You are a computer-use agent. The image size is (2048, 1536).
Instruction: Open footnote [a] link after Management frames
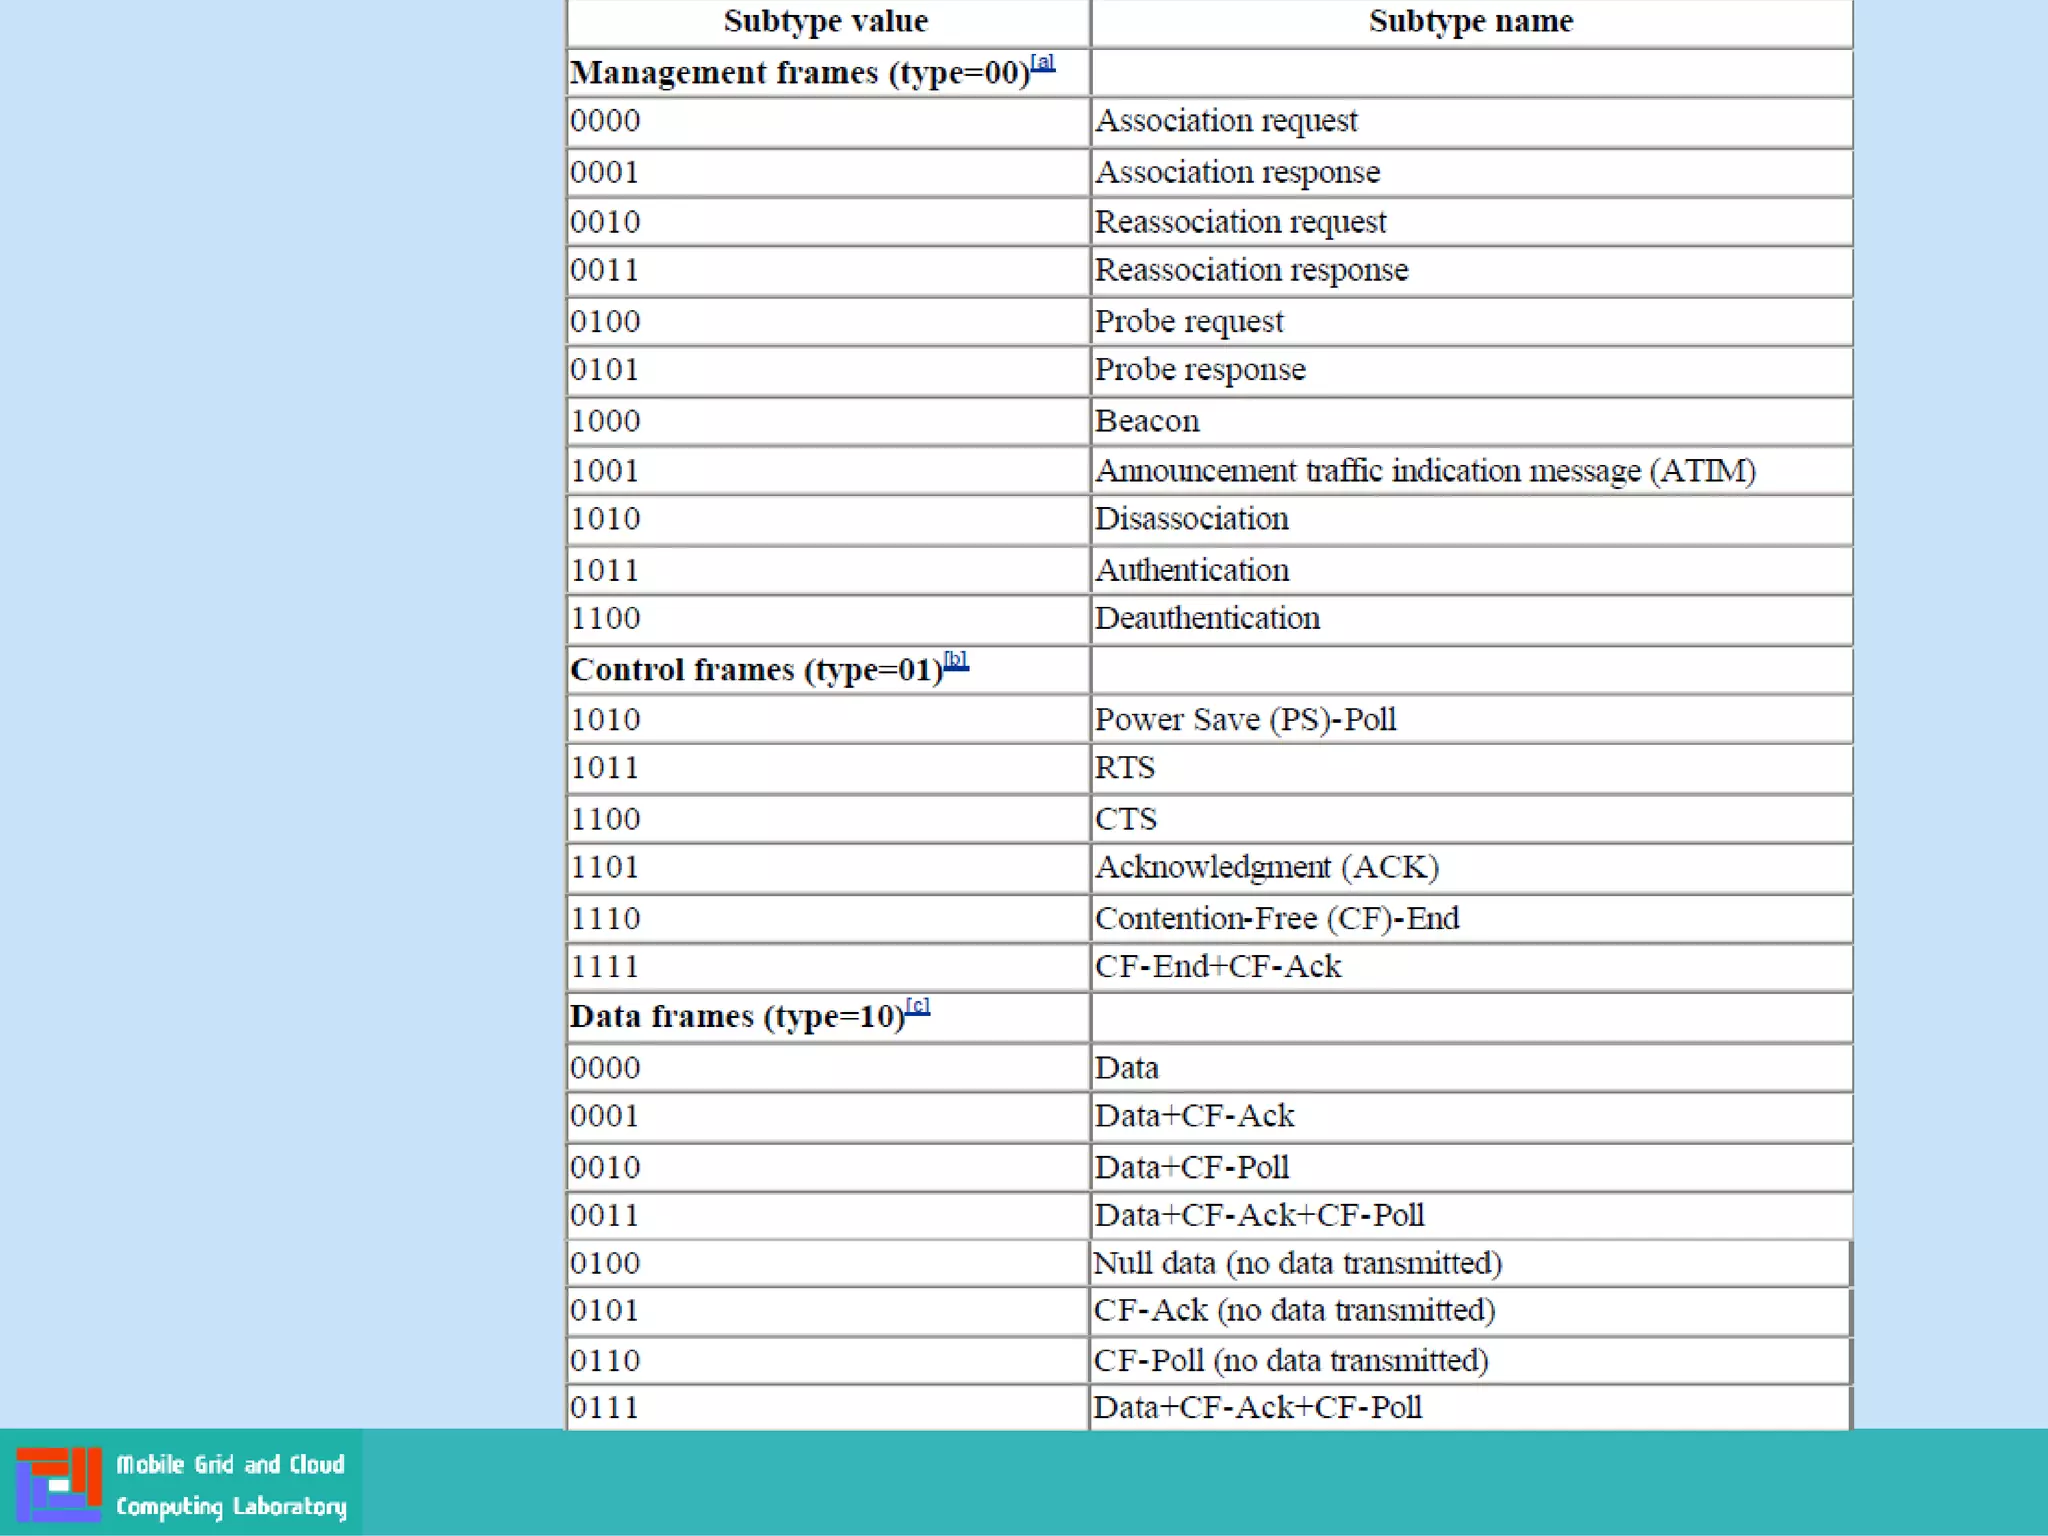pyautogui.click(x=1042, y=62)
